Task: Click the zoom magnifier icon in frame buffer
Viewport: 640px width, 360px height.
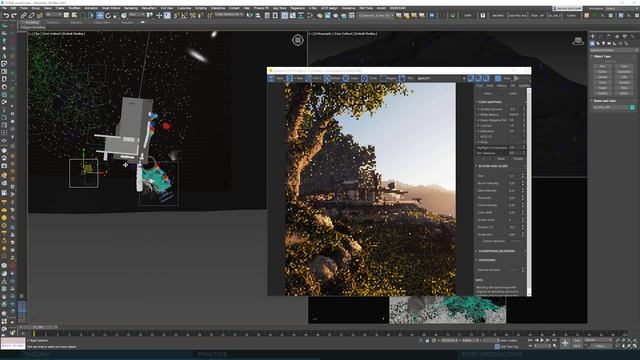Action: pos(471,78)
